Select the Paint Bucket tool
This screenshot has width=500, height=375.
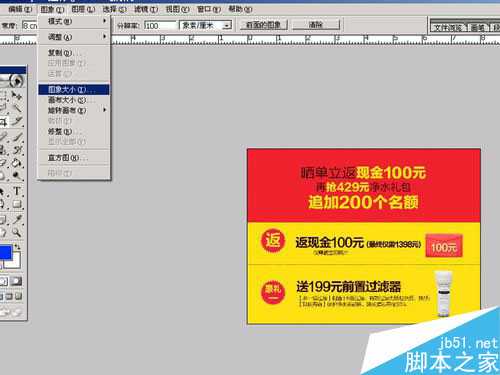click(x=17, y=163)
